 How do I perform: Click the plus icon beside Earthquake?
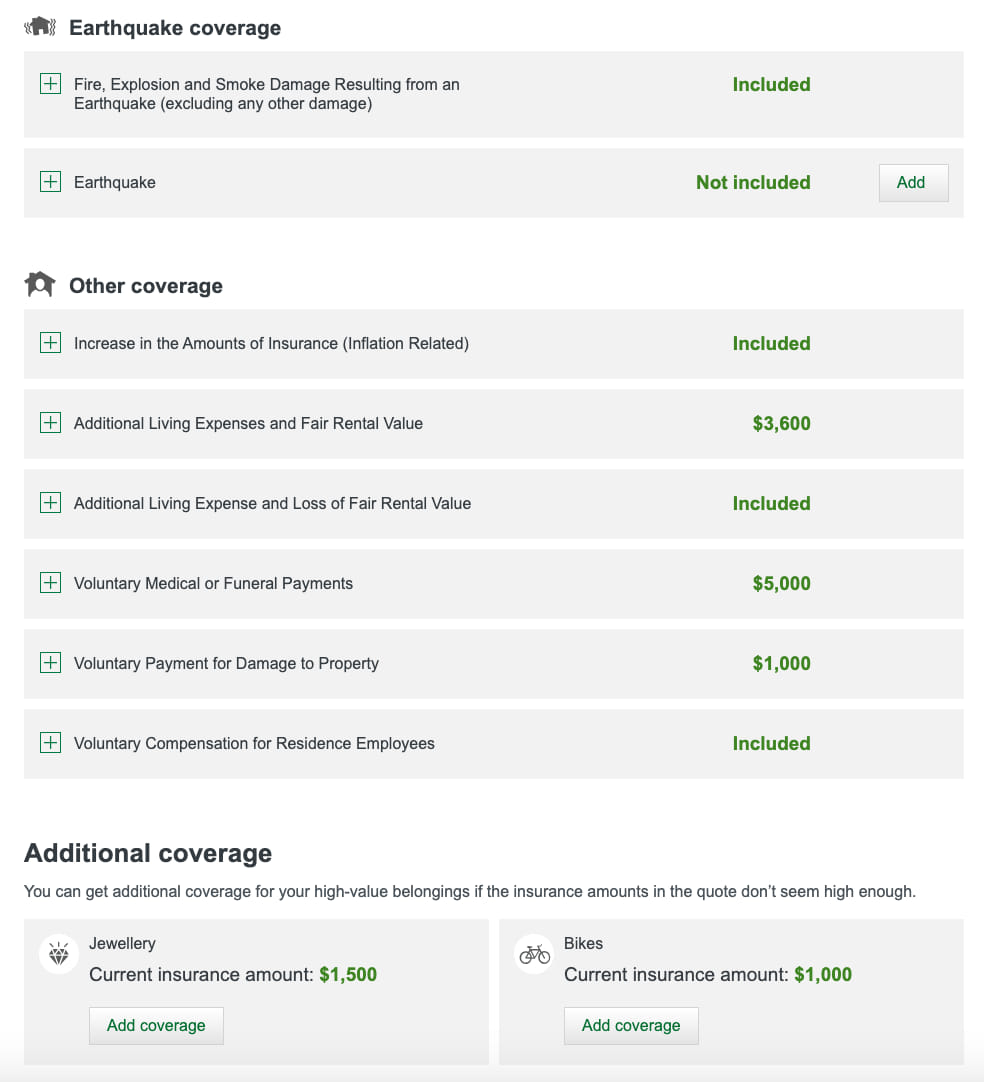tap(50, 182)
